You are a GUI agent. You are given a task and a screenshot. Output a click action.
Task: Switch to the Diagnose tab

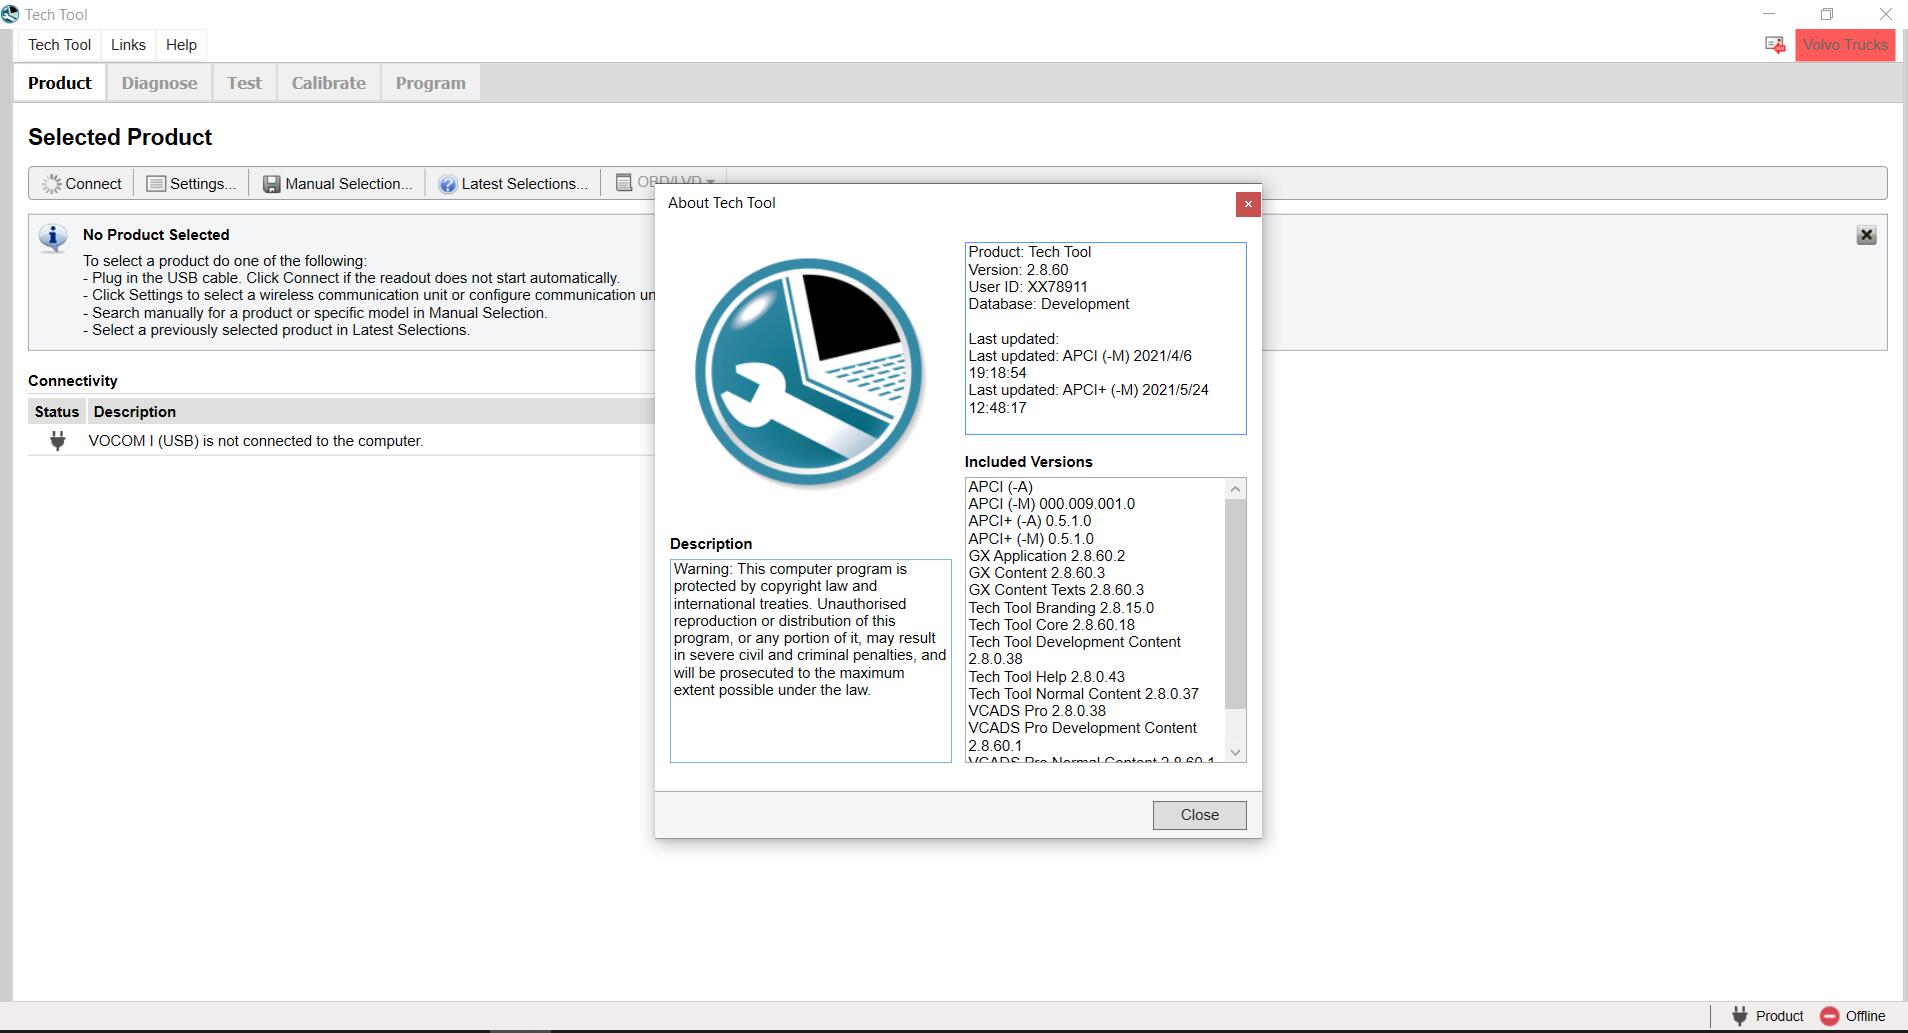pyautogui.click(x=159, y=82)
